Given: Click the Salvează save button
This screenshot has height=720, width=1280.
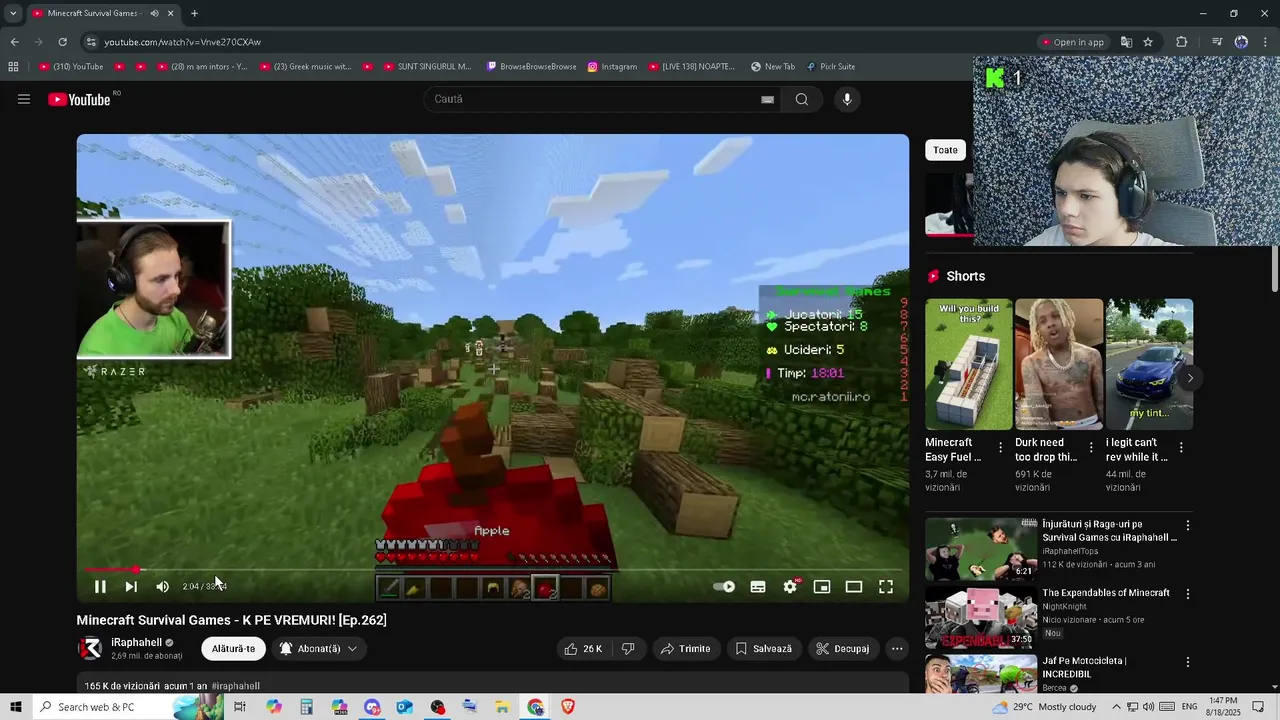Looking at the screenshot, I should click(763, 648).
